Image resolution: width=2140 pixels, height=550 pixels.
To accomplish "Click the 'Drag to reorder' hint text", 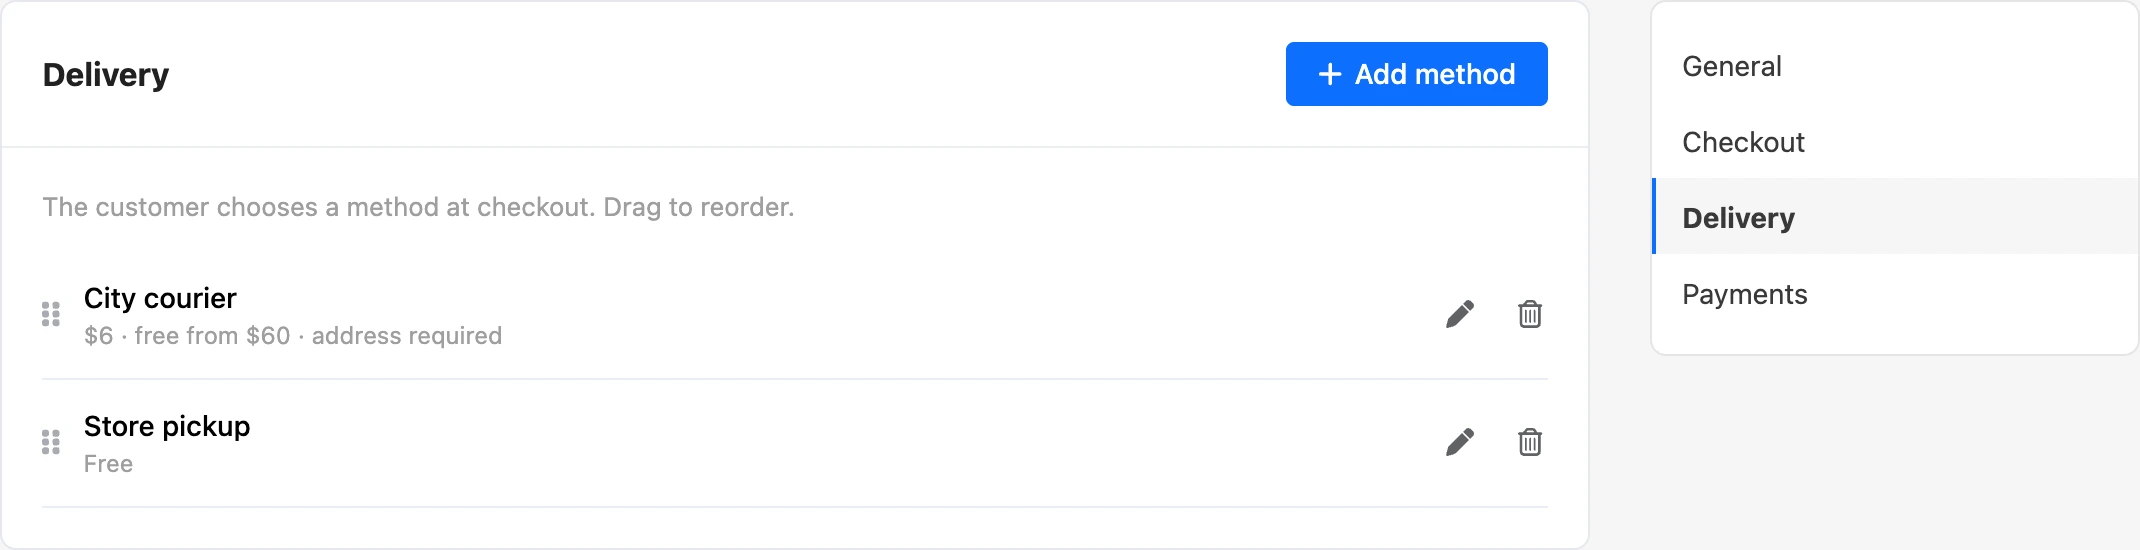I will tap(699, 207).
